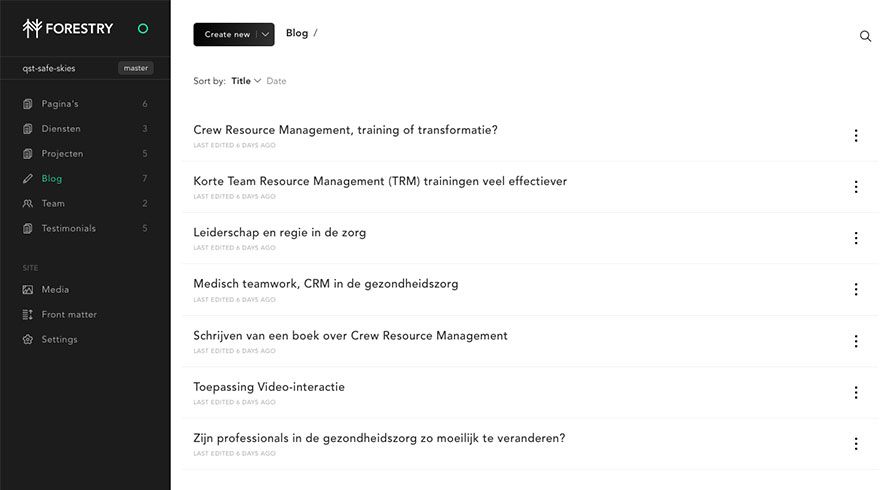Click the Create new button
Screen dimensions: 890x490
point(227,35)
